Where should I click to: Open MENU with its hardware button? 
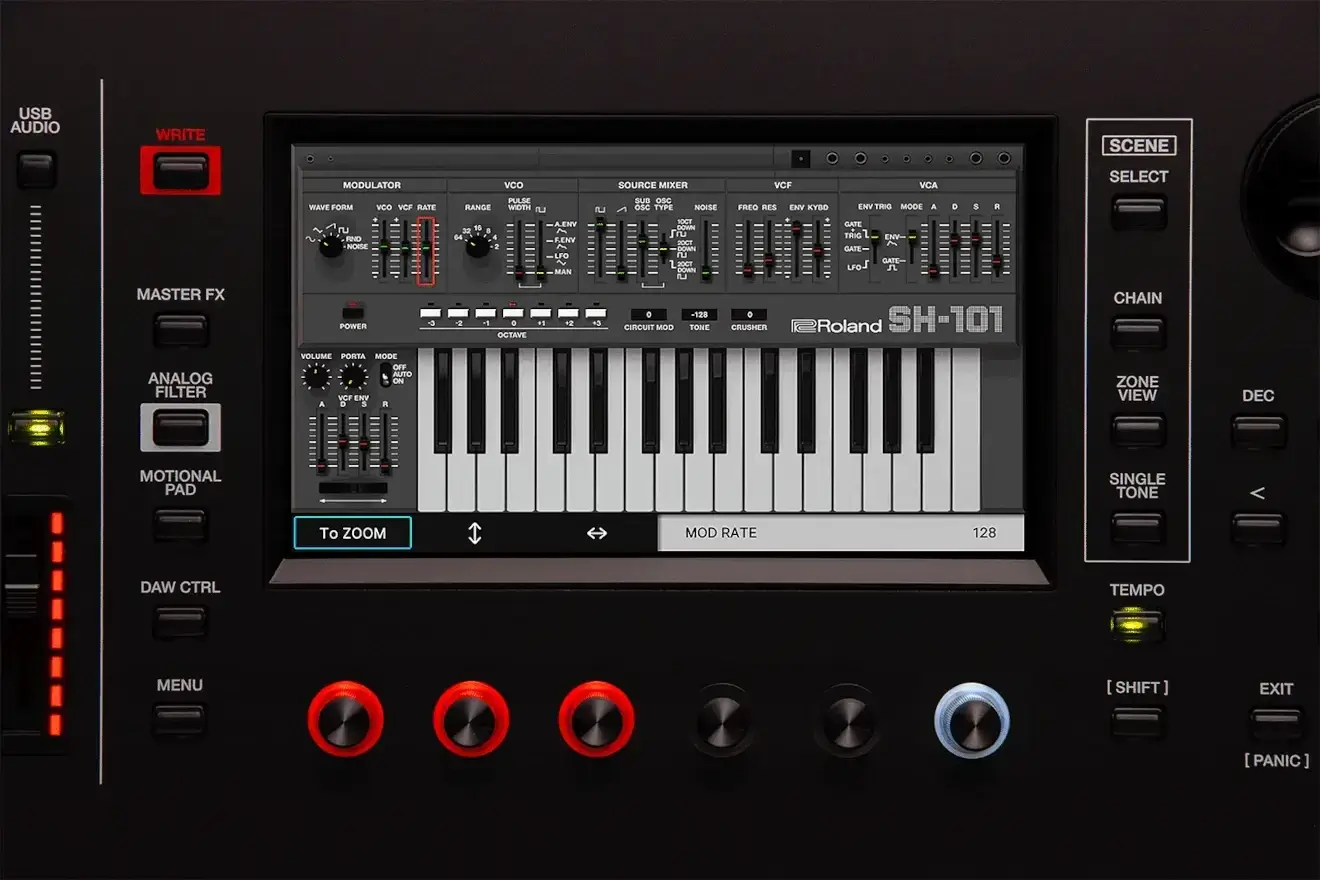[180, 719]
